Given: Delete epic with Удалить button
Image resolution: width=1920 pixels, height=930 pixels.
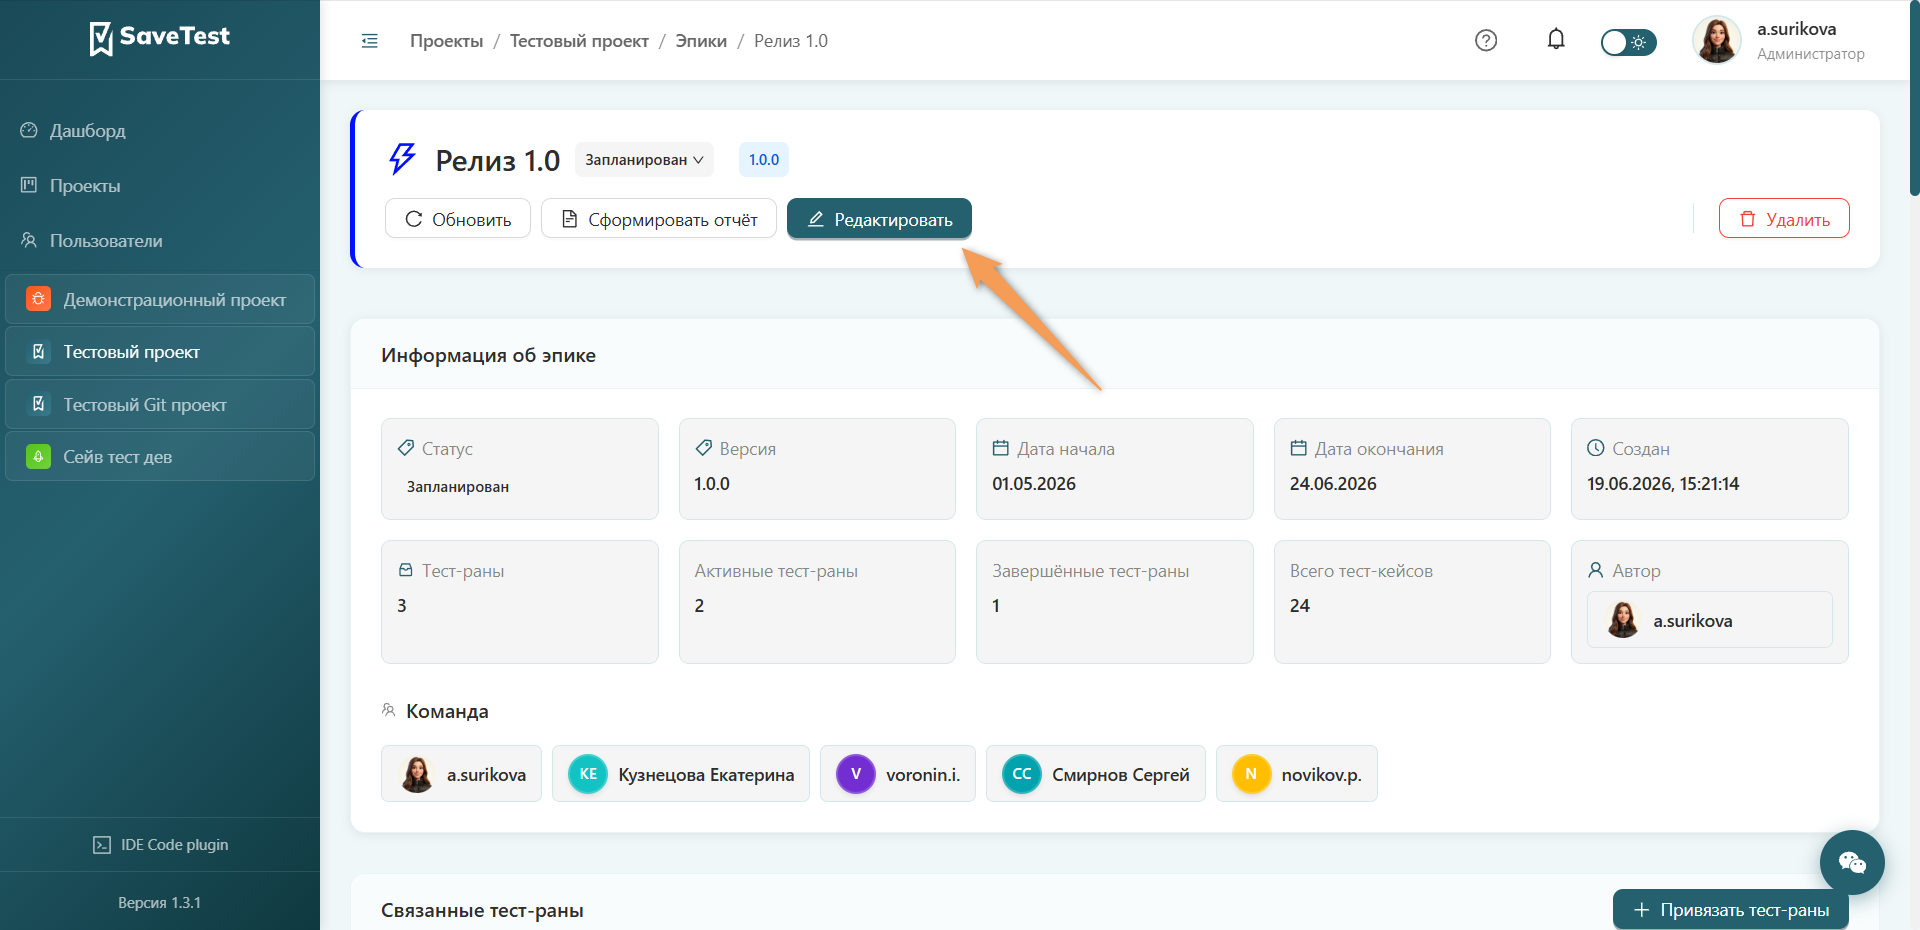Looking at the screenshot, I should (1784, 219).
